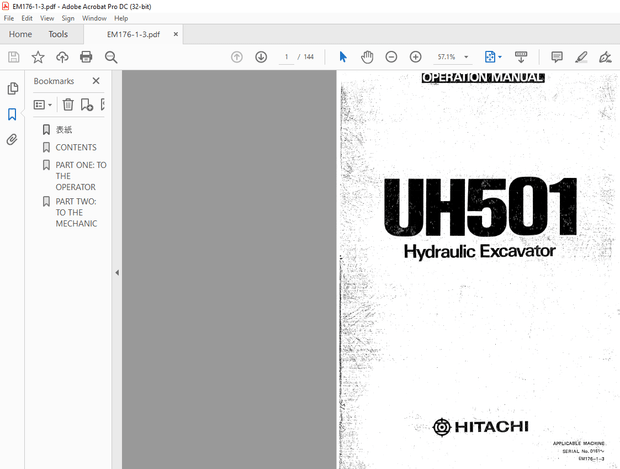Open PART ONE: TO THE OPERATOR bookmark

pos(81,176)
